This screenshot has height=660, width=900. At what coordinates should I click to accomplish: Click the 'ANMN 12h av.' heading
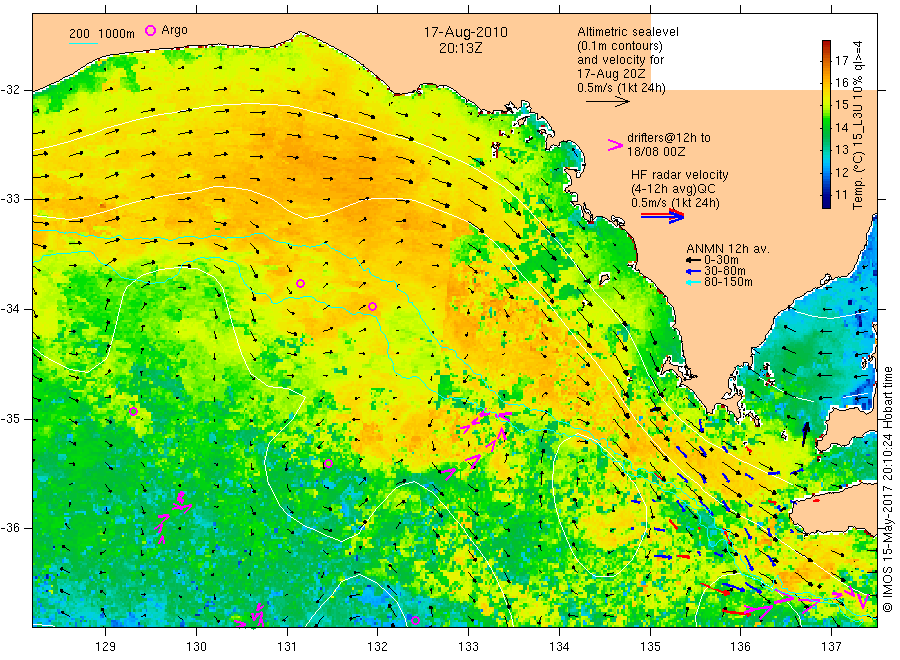coord(728,249)
